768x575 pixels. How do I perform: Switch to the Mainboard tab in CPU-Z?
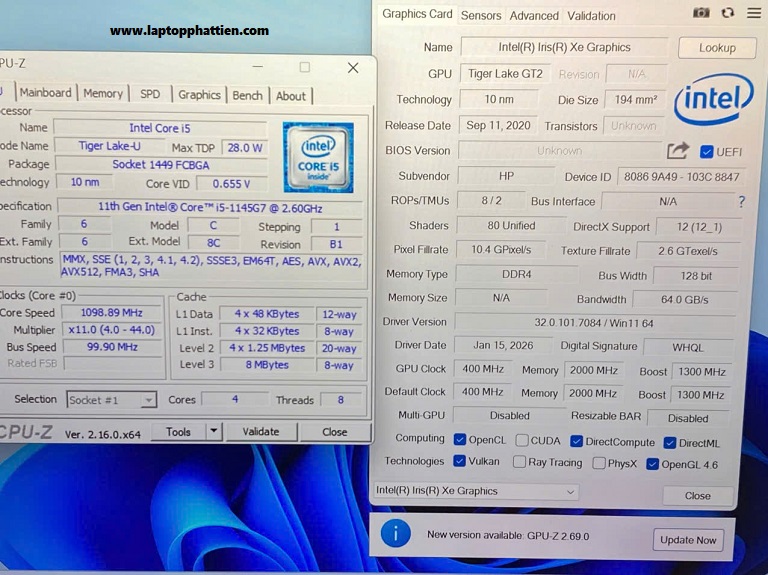click(46, 93)
